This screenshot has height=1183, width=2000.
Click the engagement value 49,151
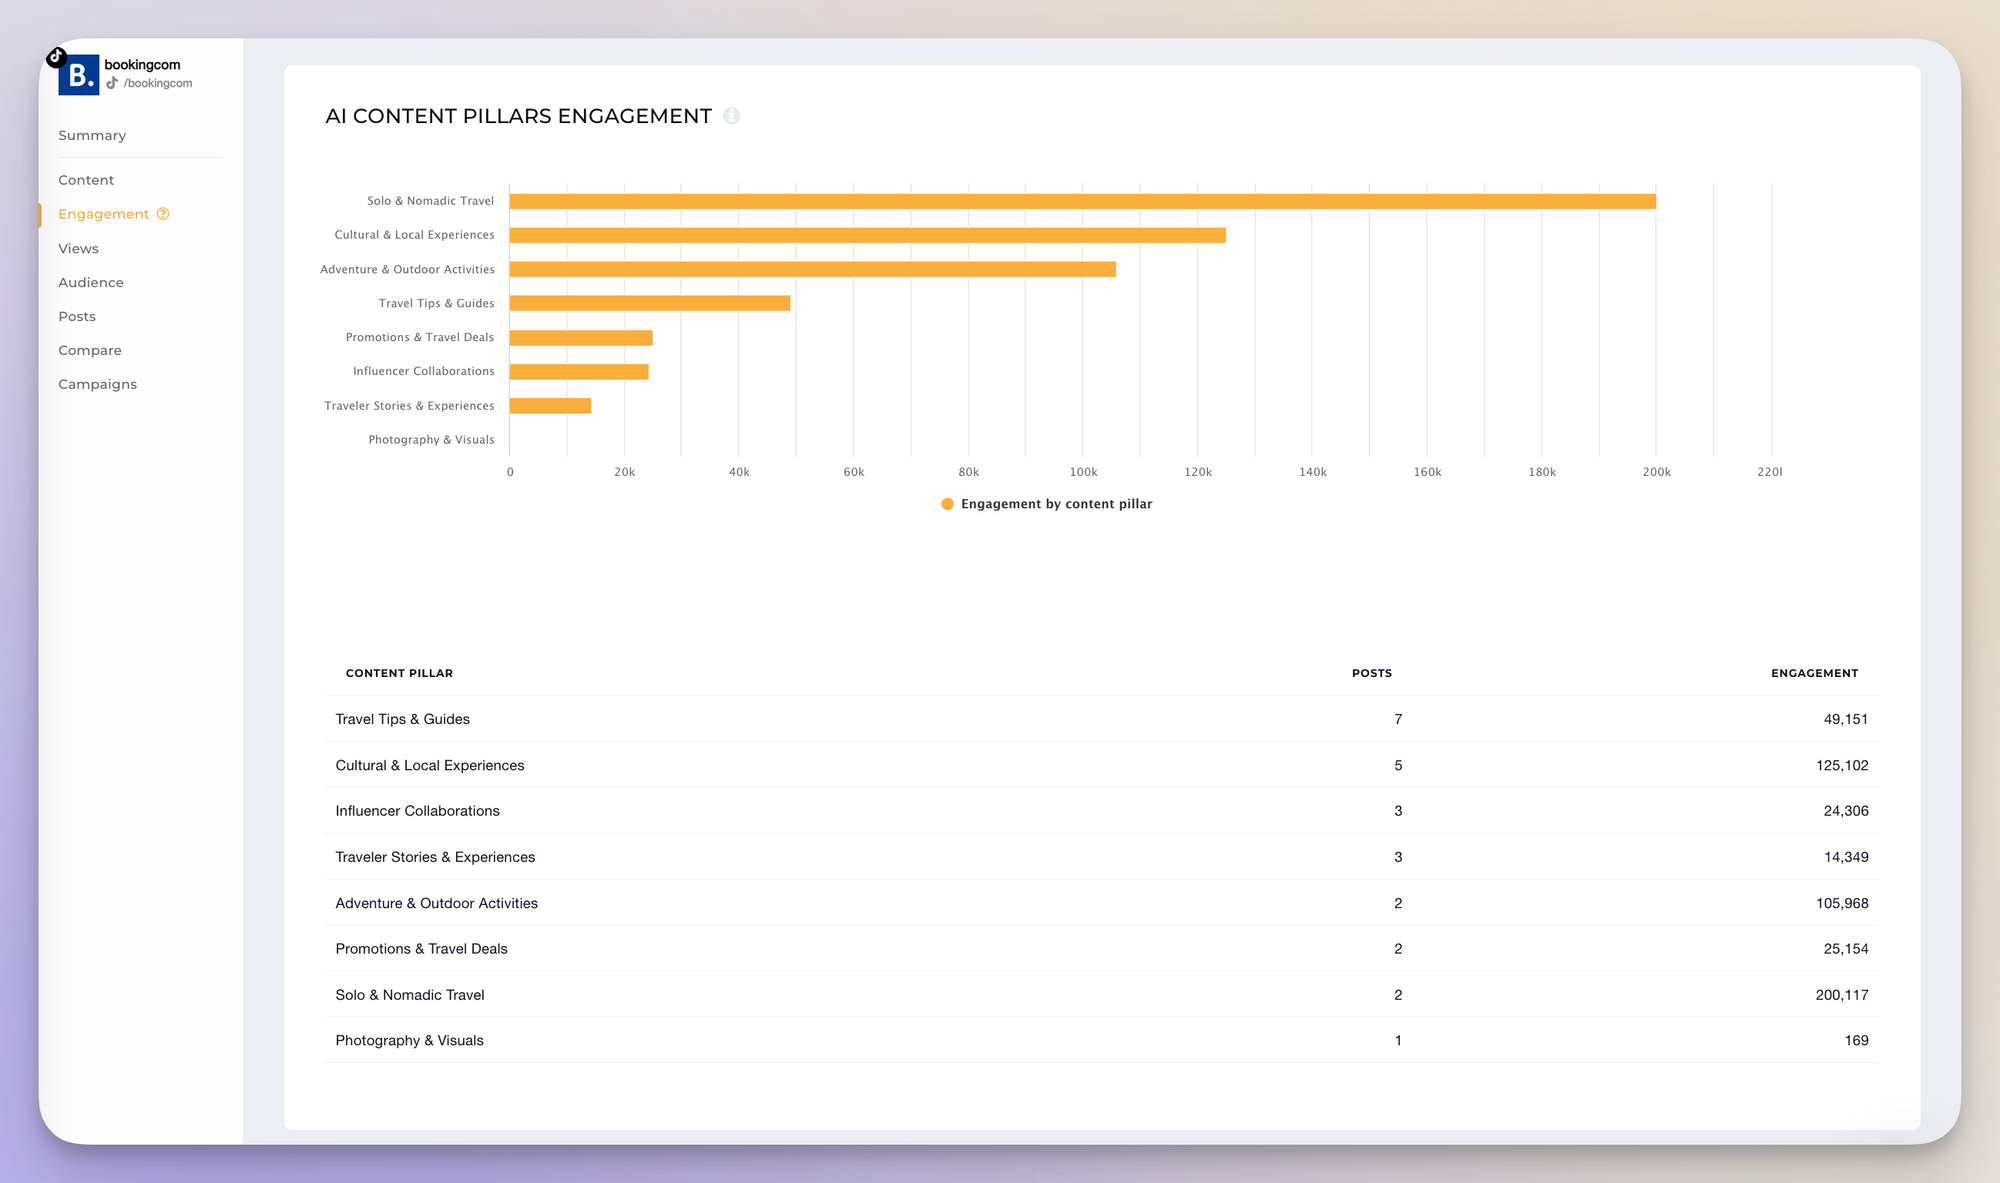tap(1846, 719)
